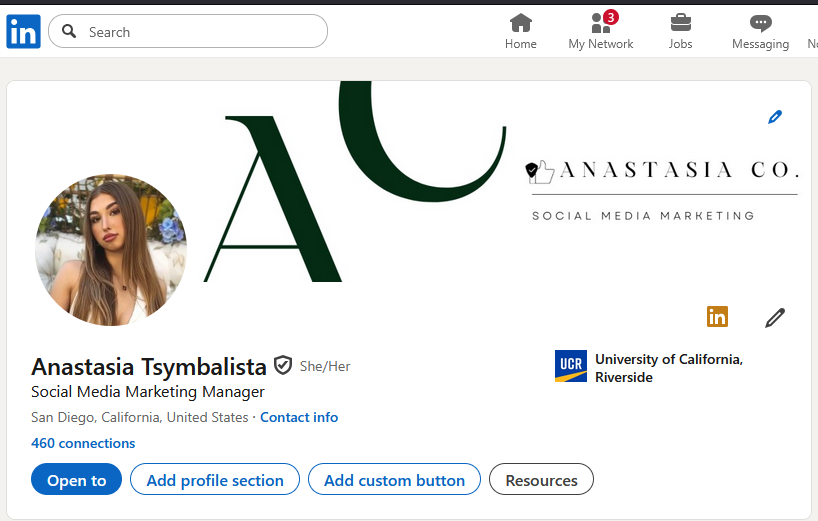The height and width of the screenshot is (521, 818).
Task: Open the profile photo of Anastasia
Action: pyautogui.click(x=111, y=250)
